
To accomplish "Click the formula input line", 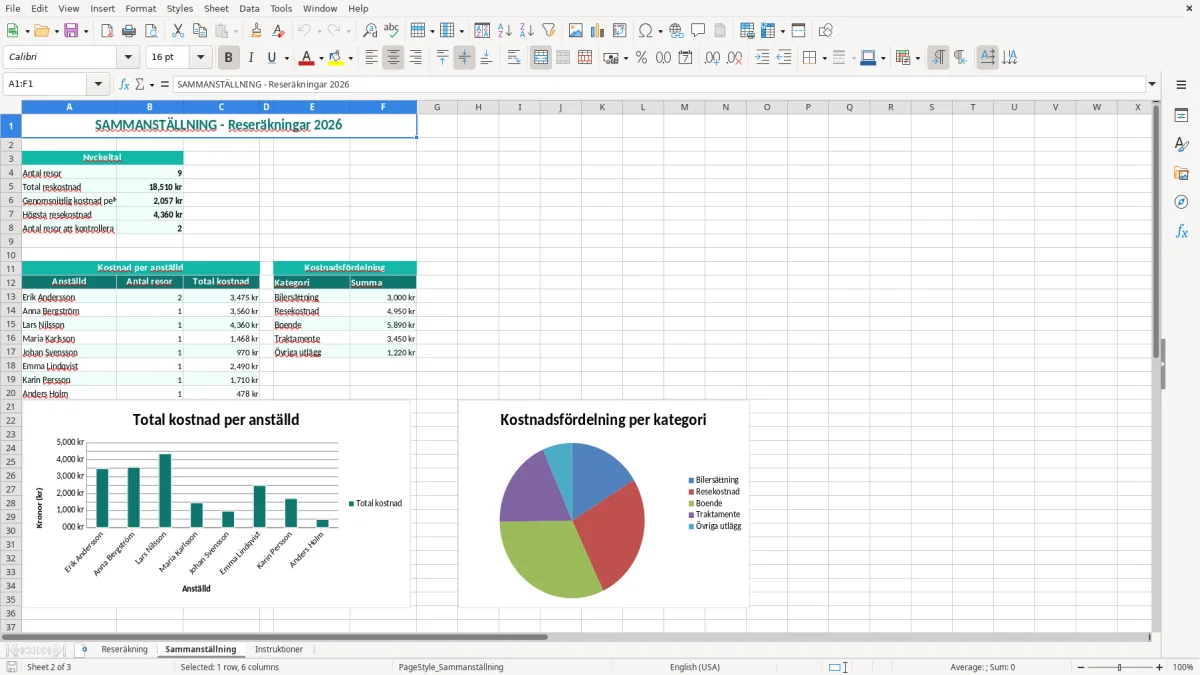I will click(x=658, y=84).
